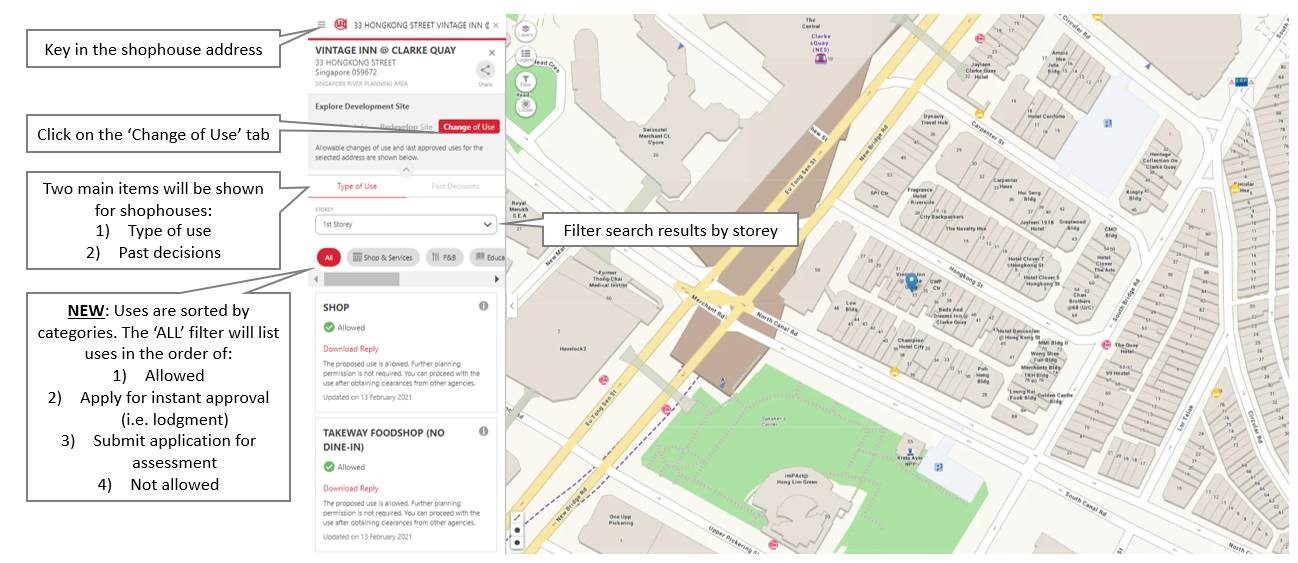Open the map Legend button
Viewport: 1298px width, 563px height.
pyautogui.click(x=525, y=57)
